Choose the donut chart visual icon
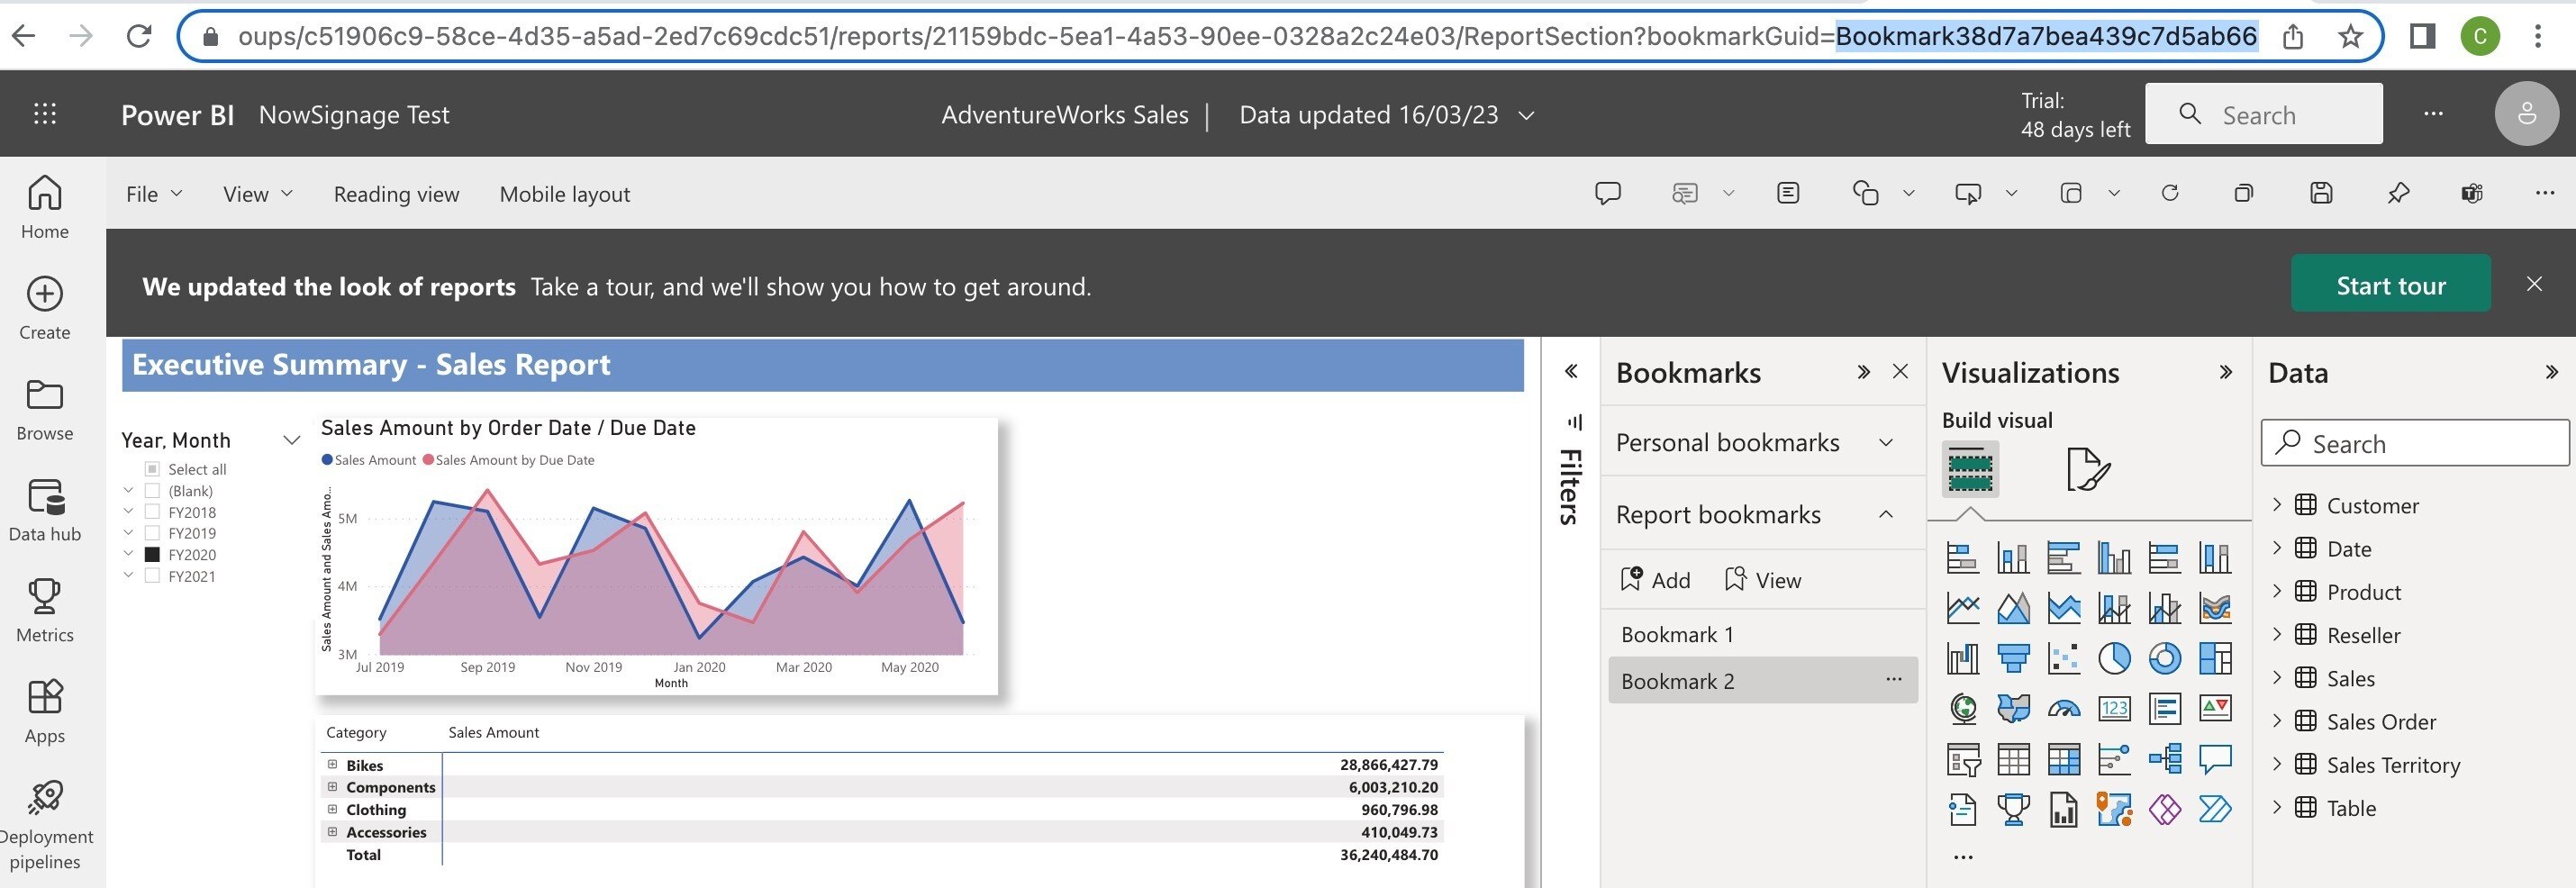This screenshot has width=2576, height=888. 2164,658
